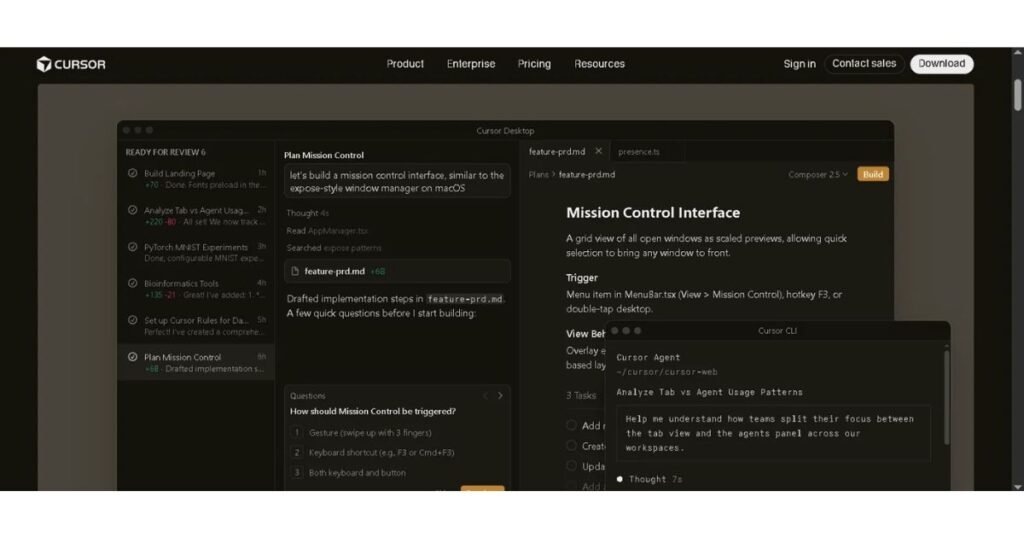The width and height of the screenshot is (1024, 538).
Task: Click 'Analyze Tab vs Agent Usage Patterns' in CLI
Action: [x=709, y=392]
